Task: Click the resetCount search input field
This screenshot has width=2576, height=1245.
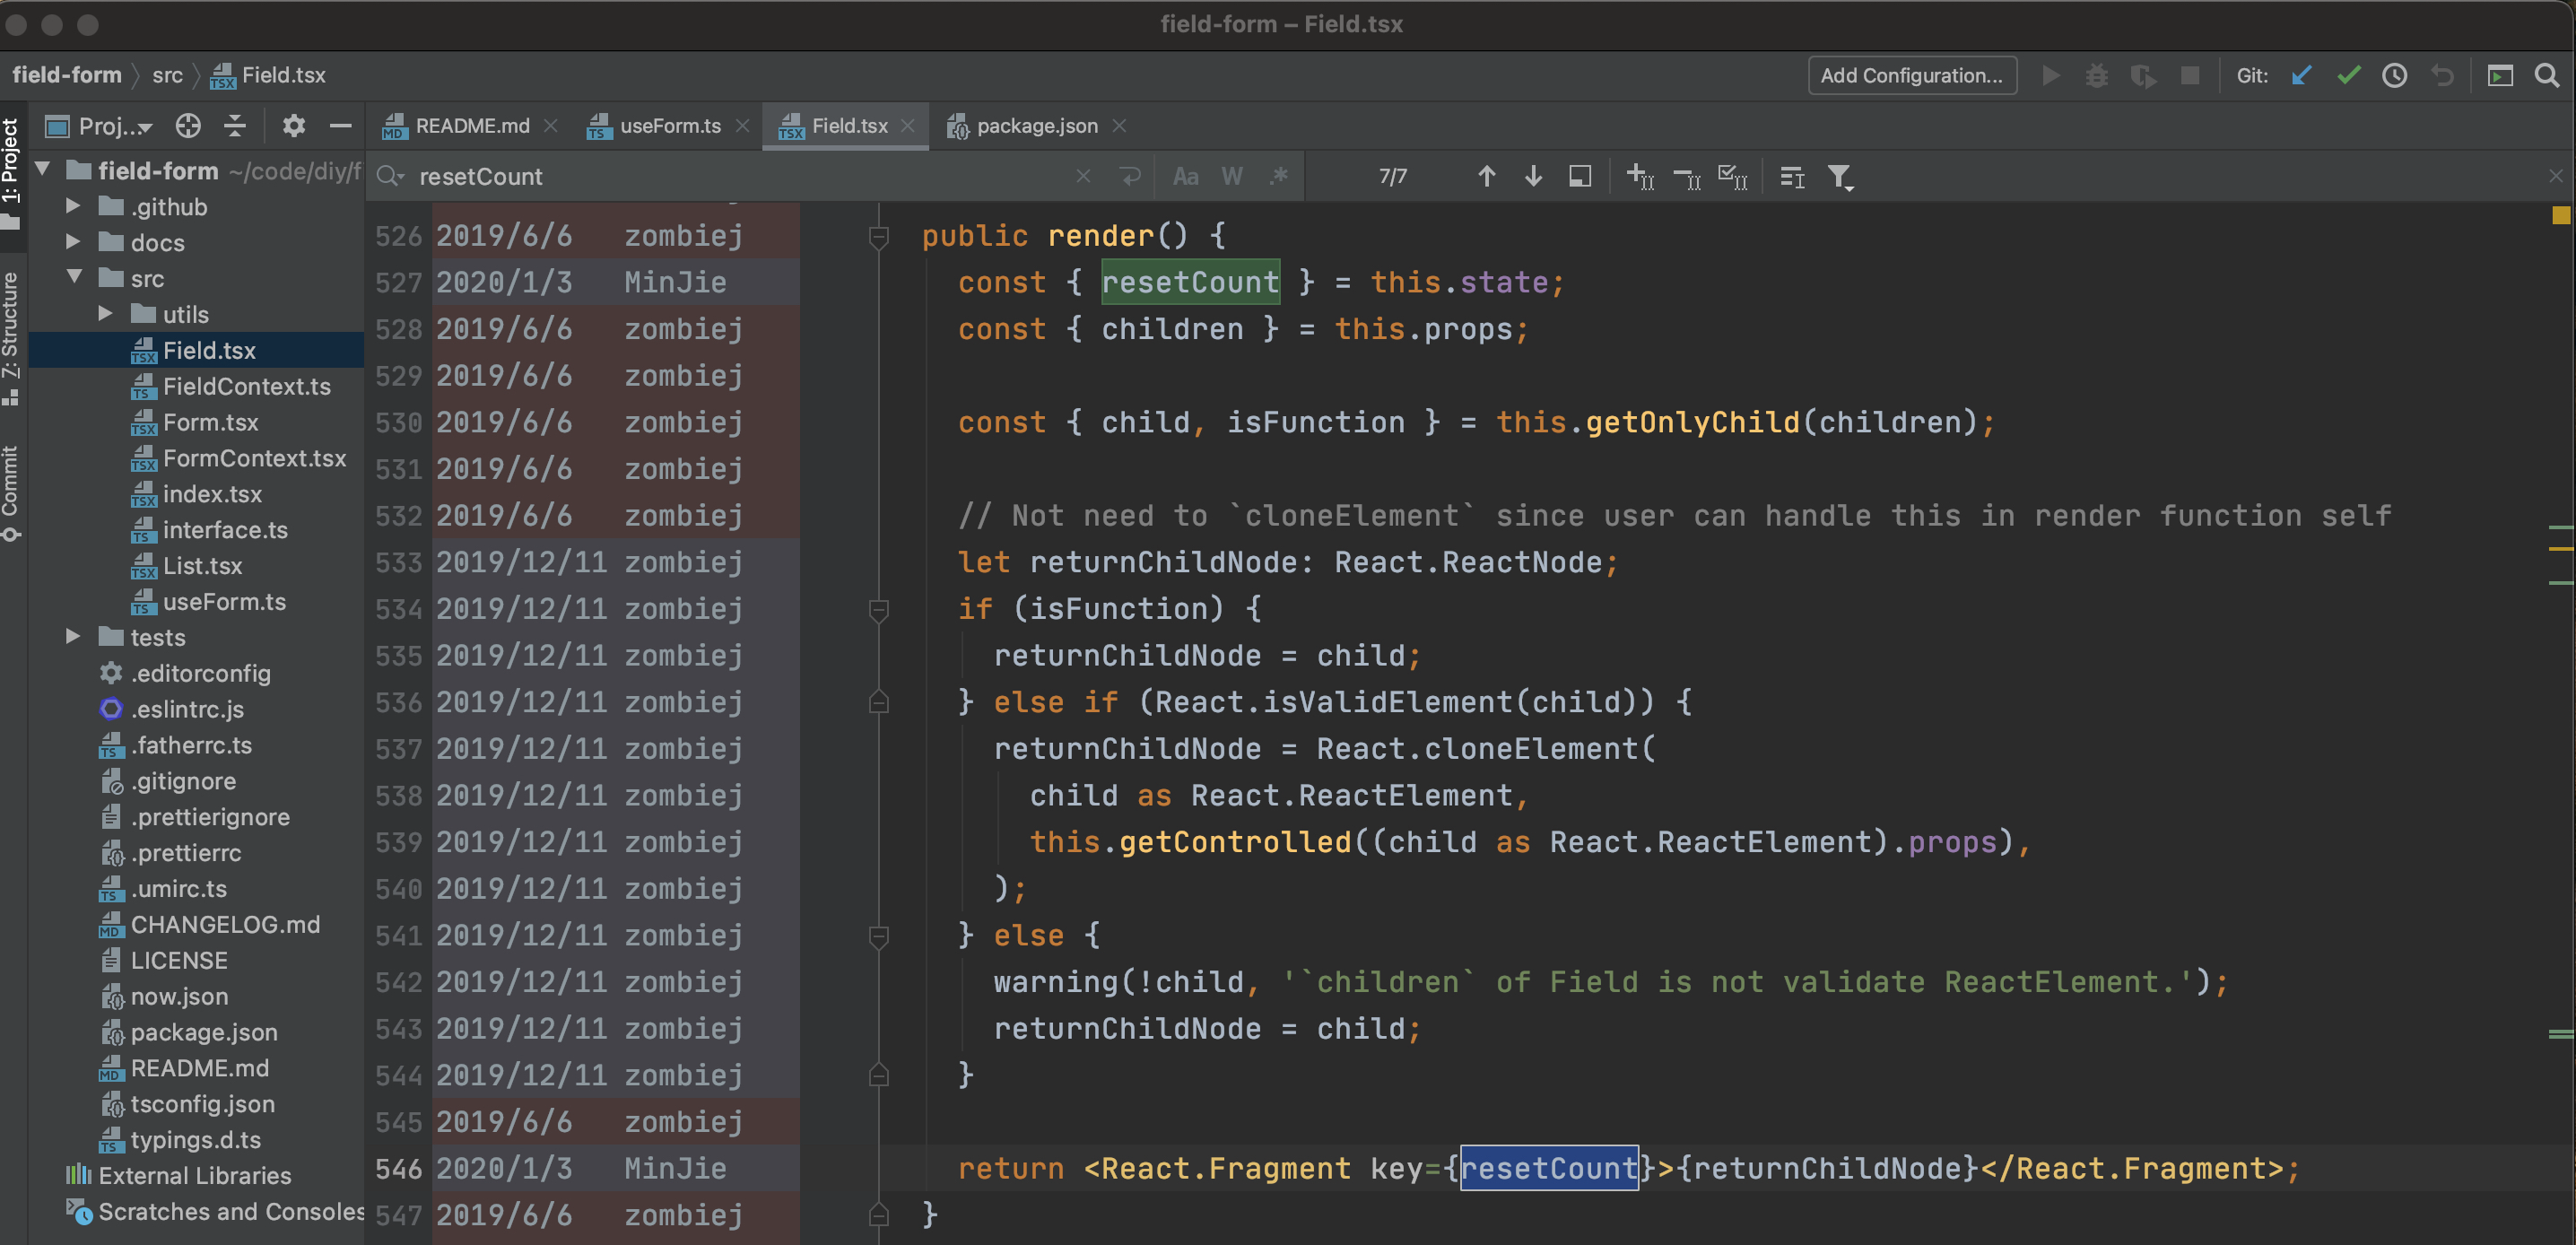Action: pyautogui.click(x=700, y=176)
